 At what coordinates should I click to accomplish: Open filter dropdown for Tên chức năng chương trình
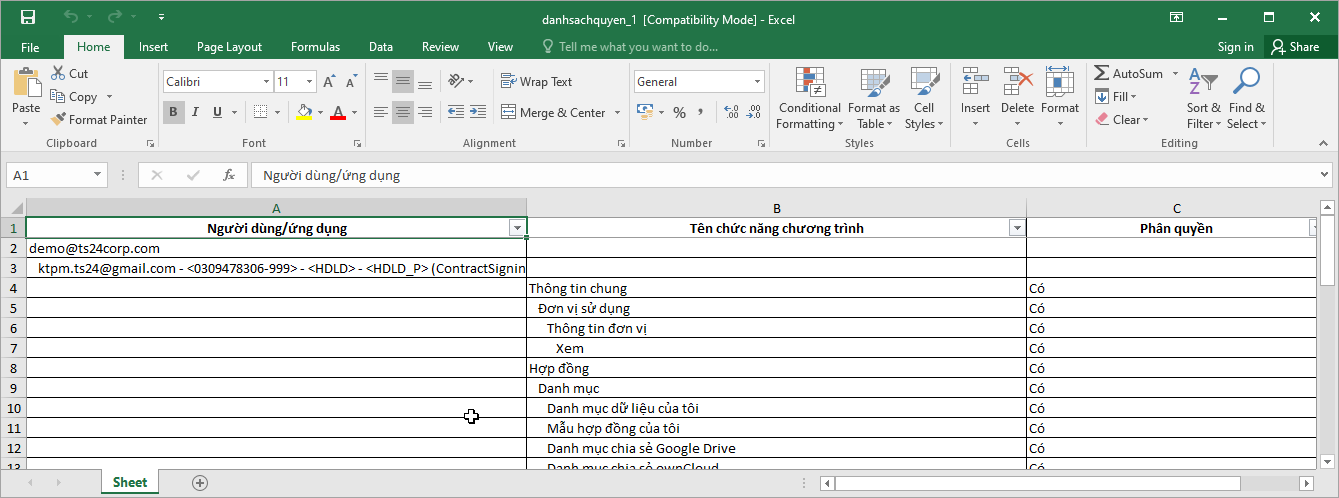(1017, 228)
